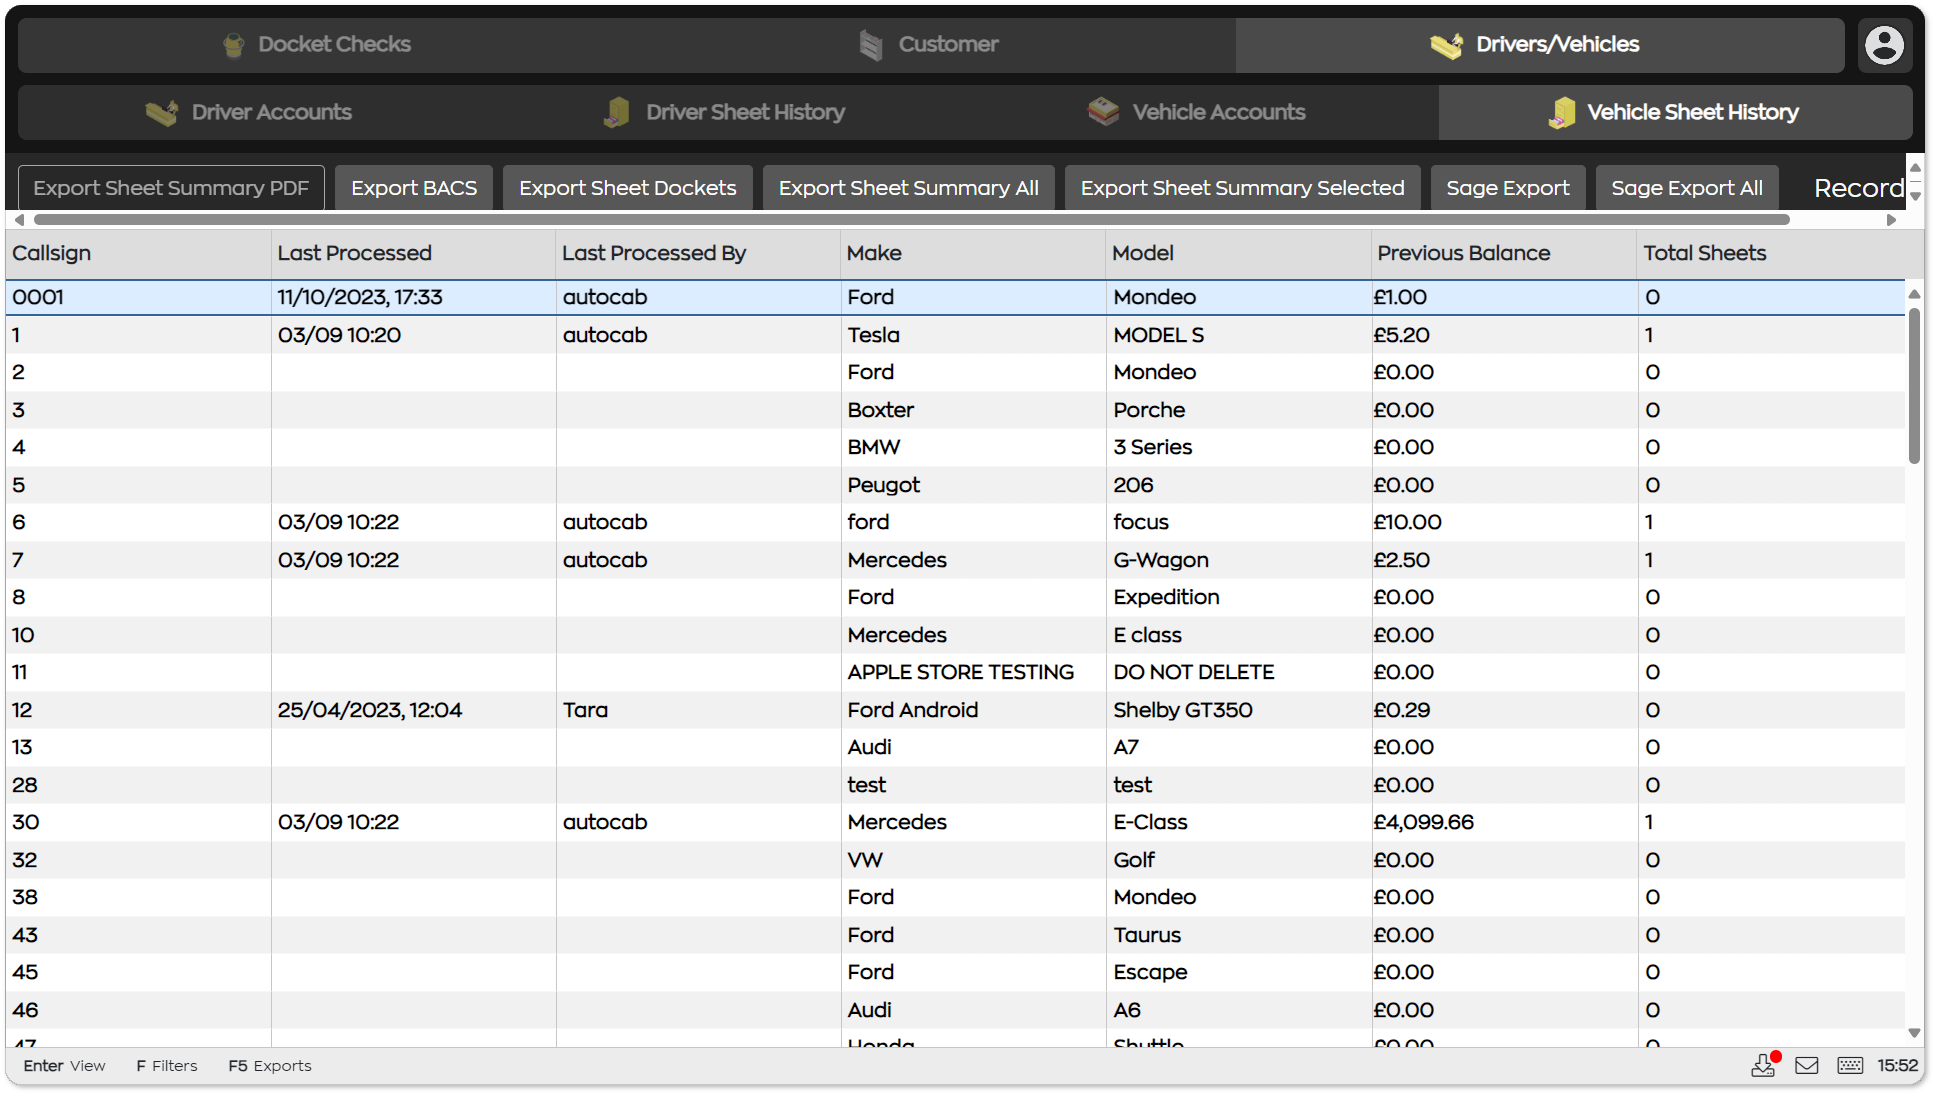Click Sage Export All button
Screen dimensions: 1935x1095
click(x=1687, y=188)
